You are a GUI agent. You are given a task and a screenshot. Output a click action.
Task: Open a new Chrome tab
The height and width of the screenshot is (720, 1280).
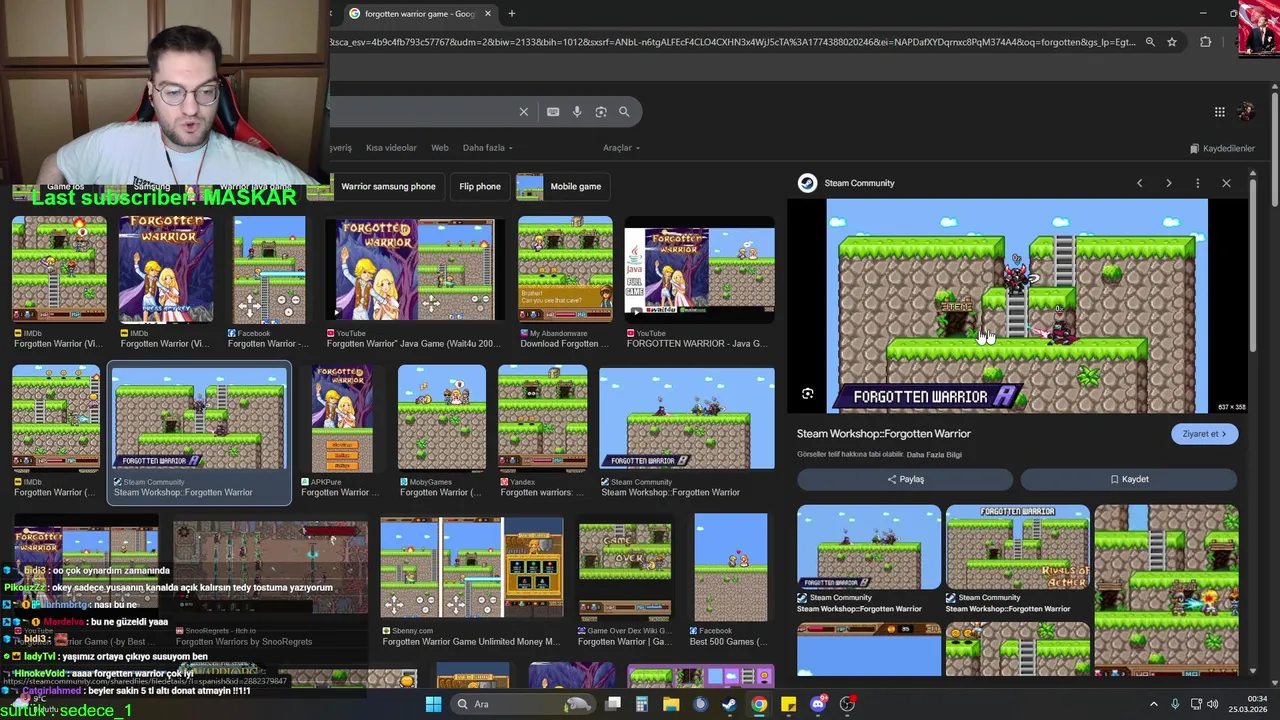point(511,14)
